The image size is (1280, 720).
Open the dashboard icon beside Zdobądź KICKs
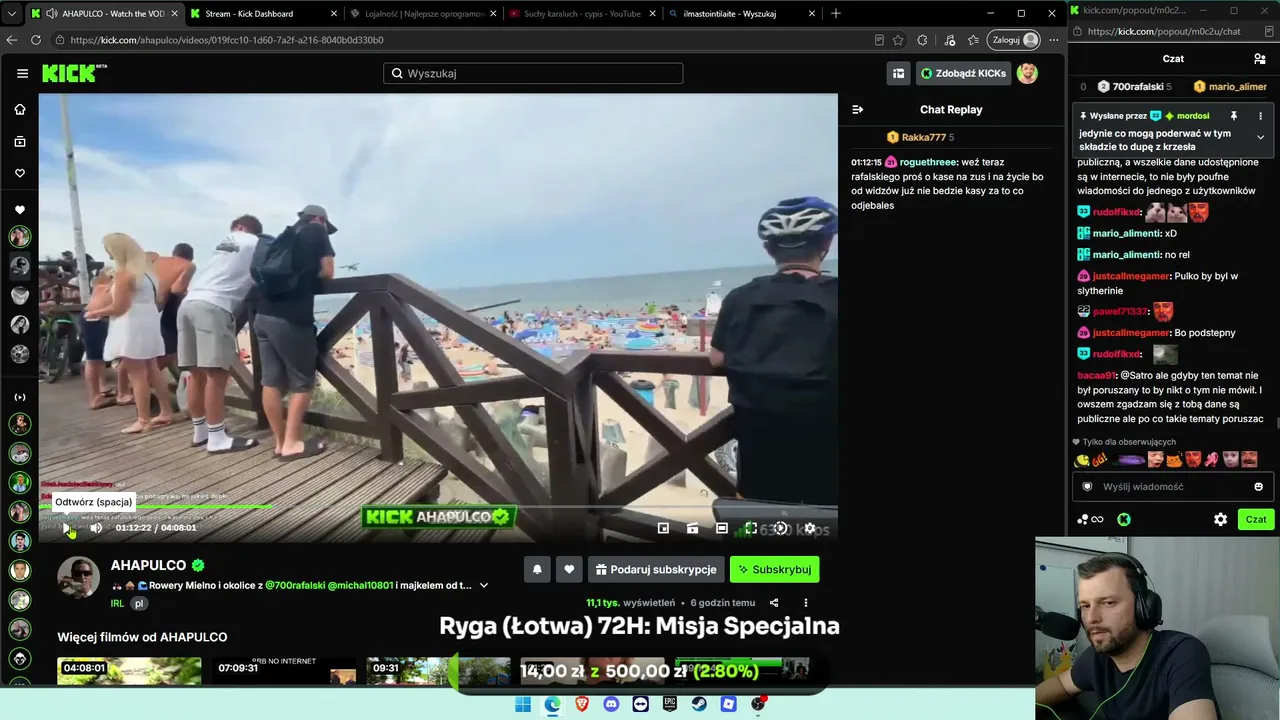coord(899,73)
